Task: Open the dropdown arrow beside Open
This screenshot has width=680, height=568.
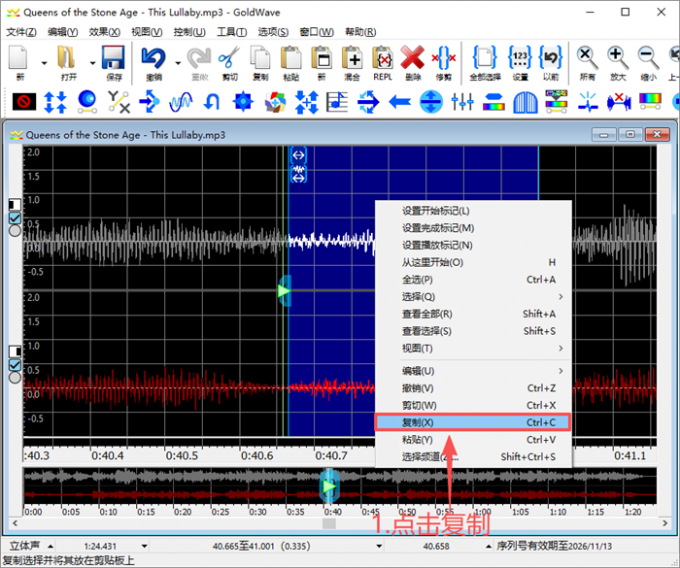Action: [x=92, y=63]
